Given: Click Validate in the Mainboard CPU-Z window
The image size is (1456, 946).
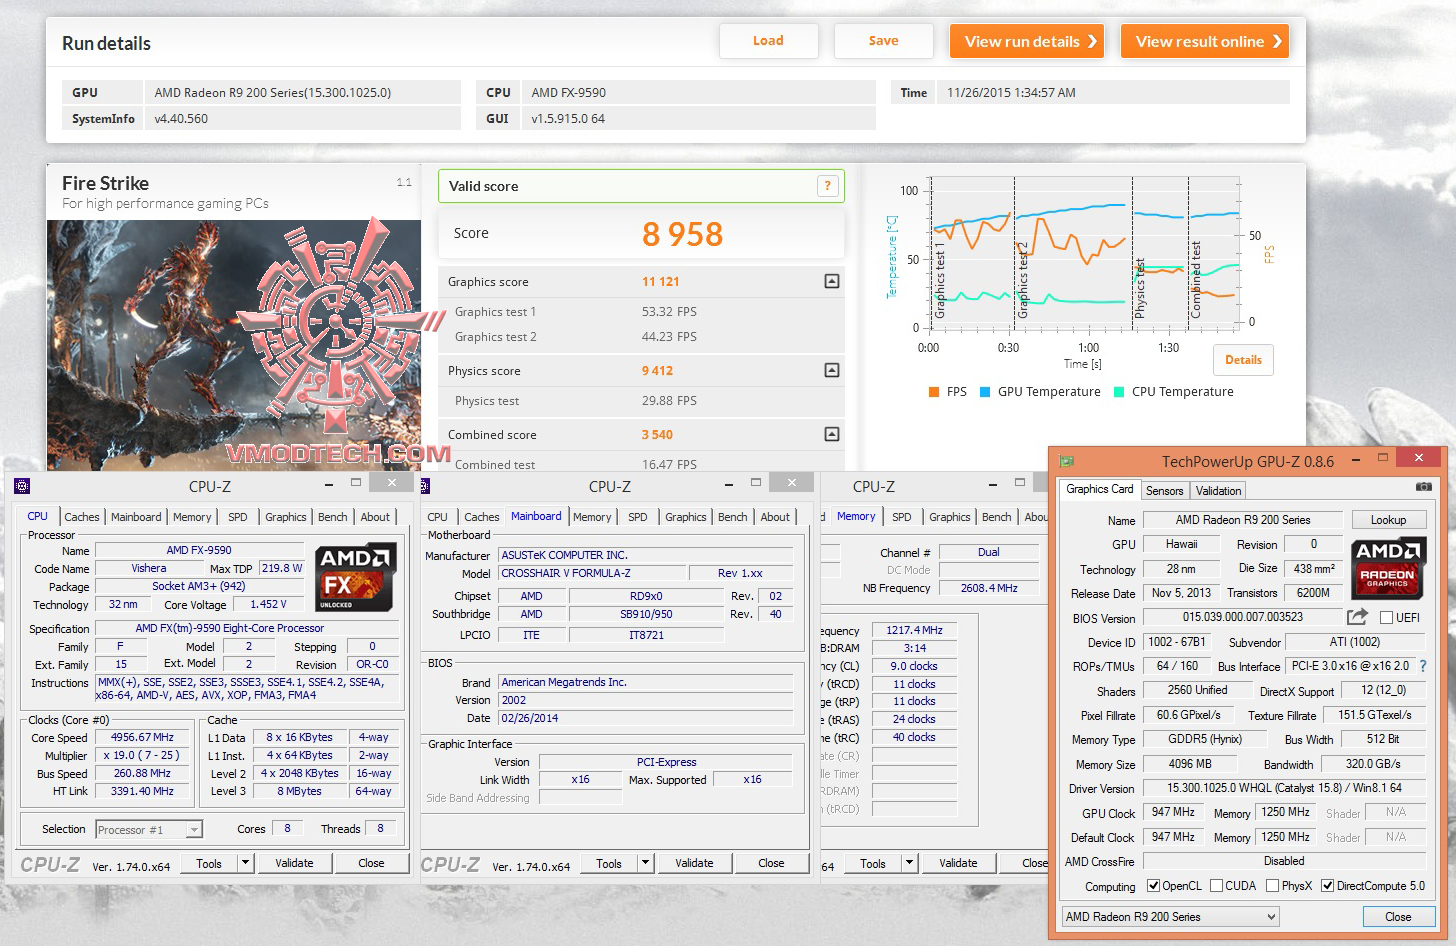Looking at the screenshot, I should pyautogui.click(x=694, y=863).
